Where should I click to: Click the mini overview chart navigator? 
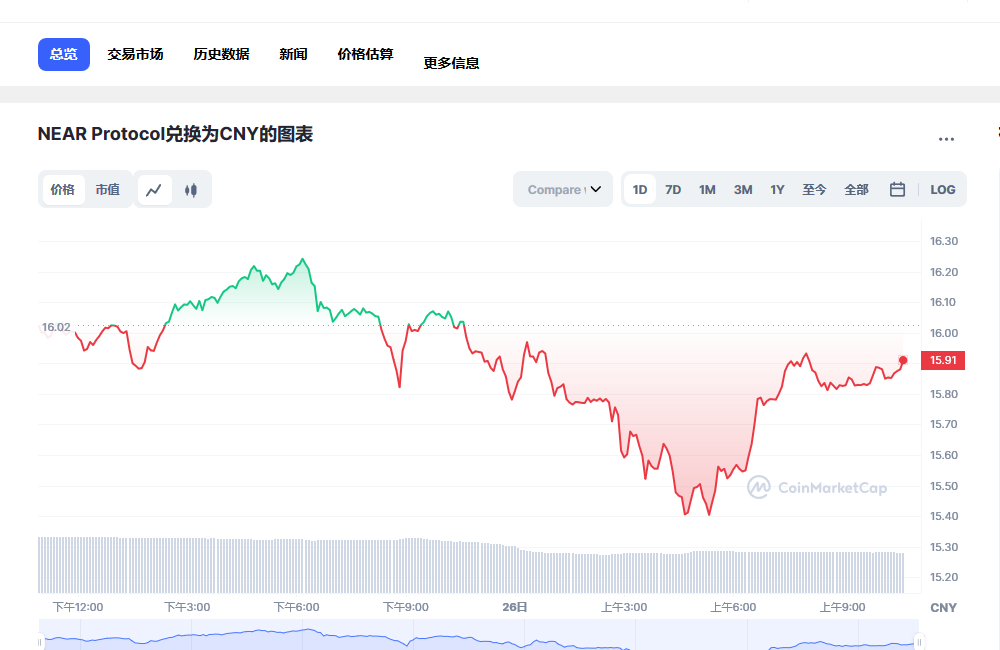[480, 635]
